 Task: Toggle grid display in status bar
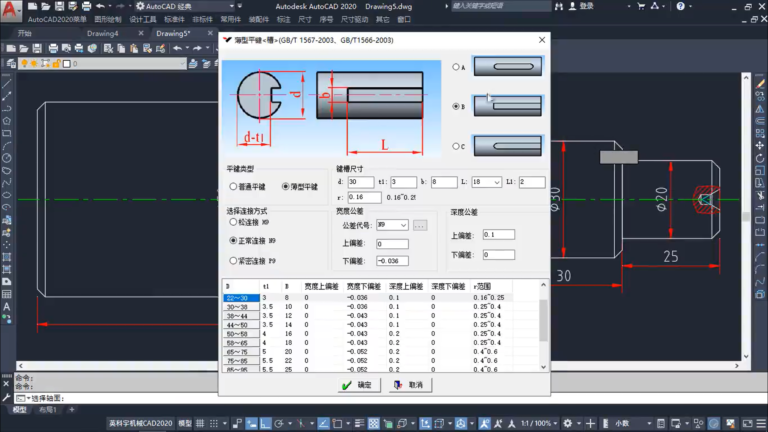pyautogui.click(x=200, y=423)
